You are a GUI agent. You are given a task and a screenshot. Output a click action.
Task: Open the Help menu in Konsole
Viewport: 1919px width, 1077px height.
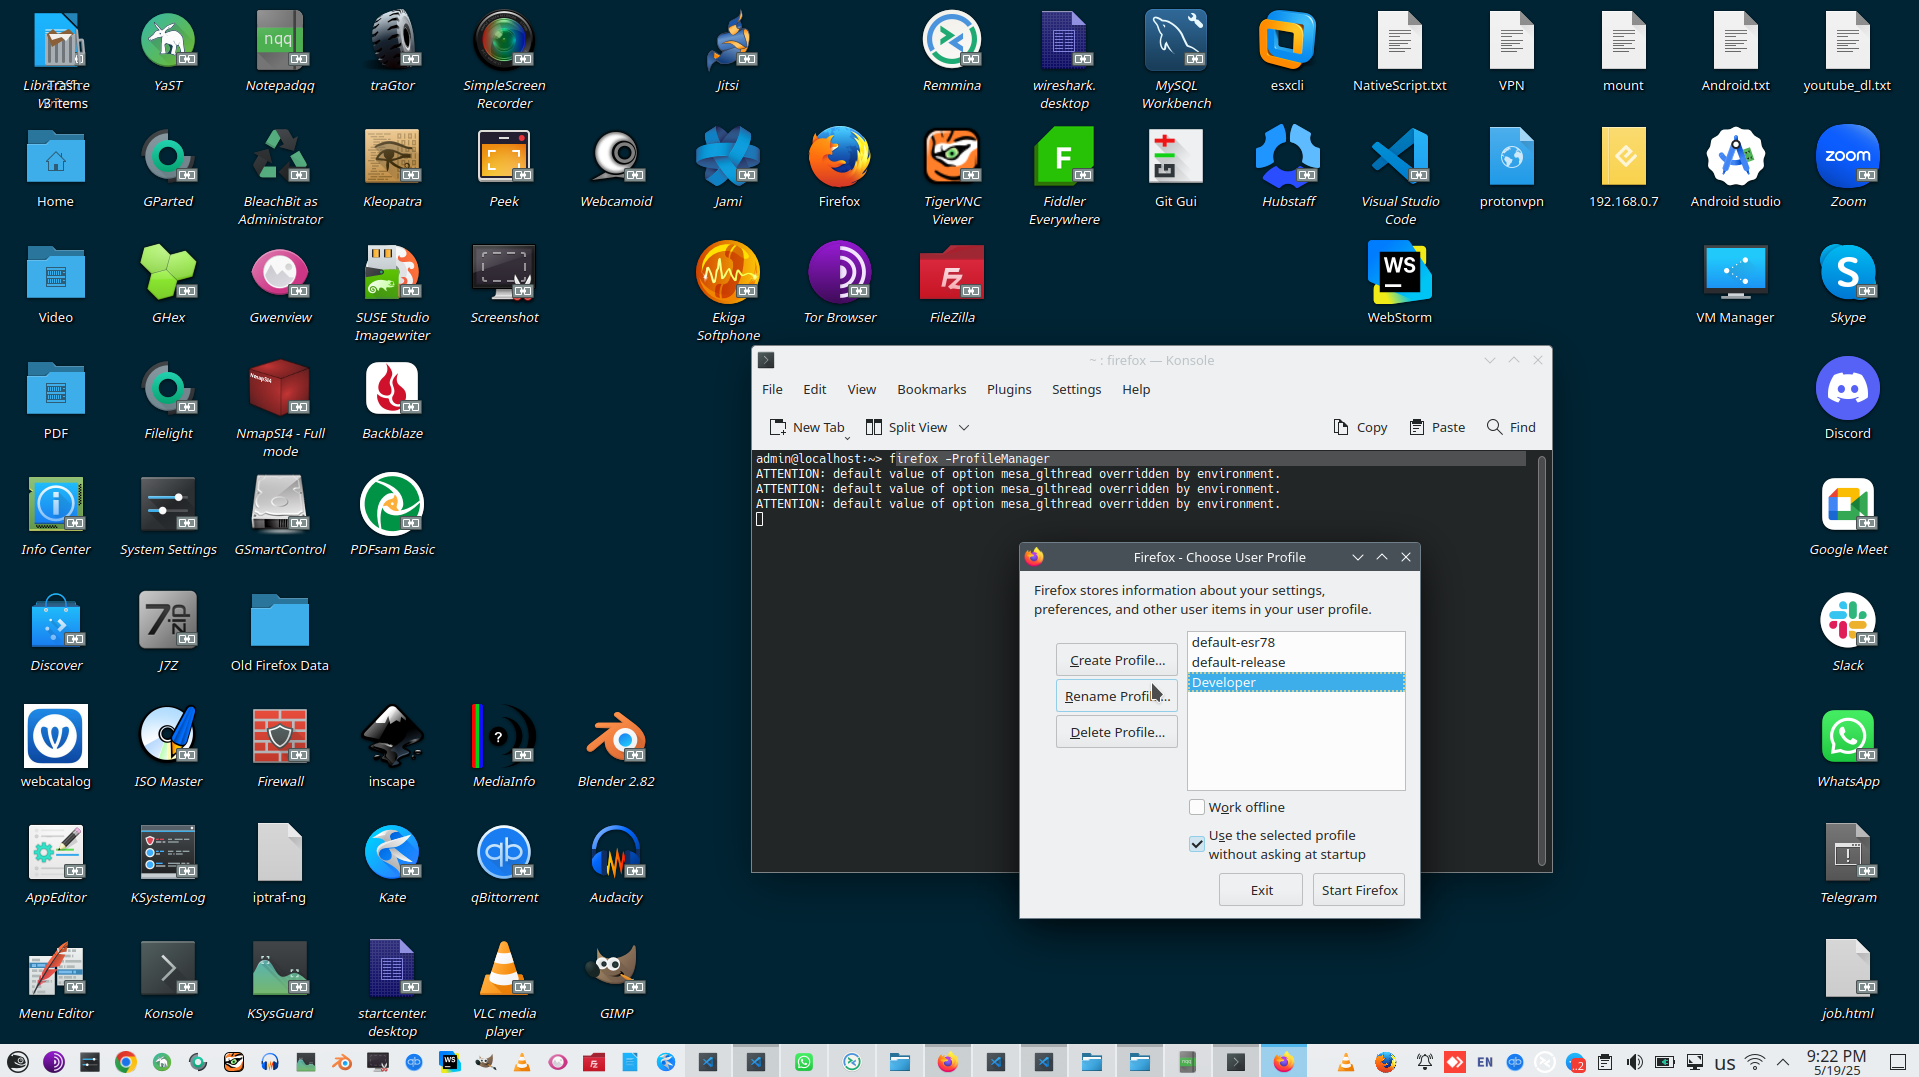pos(1136,390)
